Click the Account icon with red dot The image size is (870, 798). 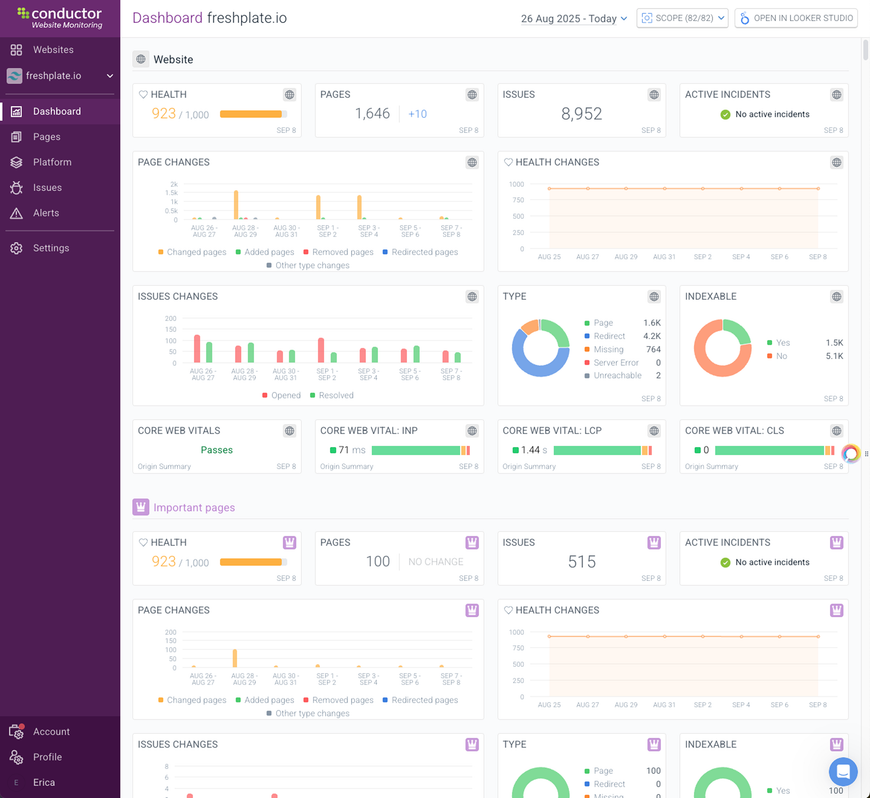pos(16,731)
